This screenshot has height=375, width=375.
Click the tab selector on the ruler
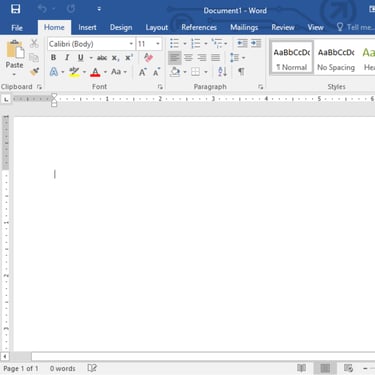point(6,99)
